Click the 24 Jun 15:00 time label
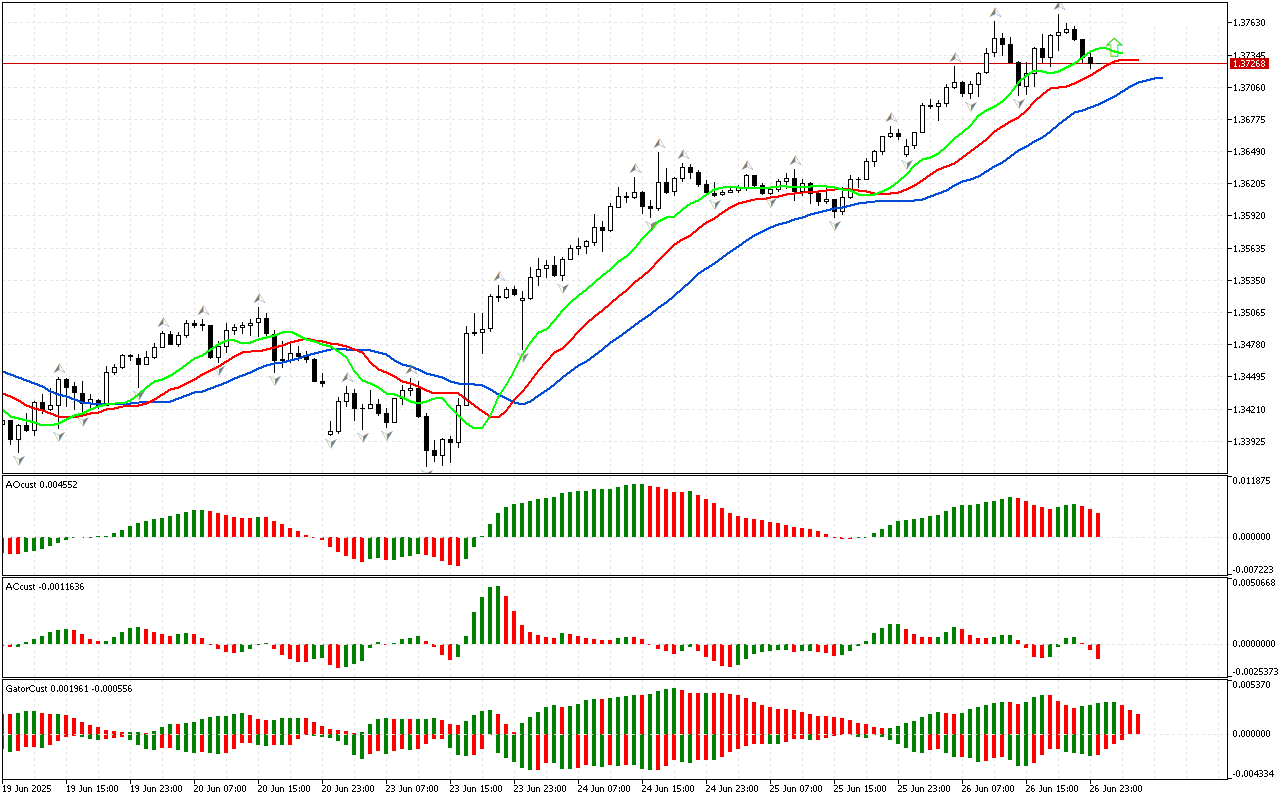Viewport: 1280px width, 800px height. (x=670, y=788)
